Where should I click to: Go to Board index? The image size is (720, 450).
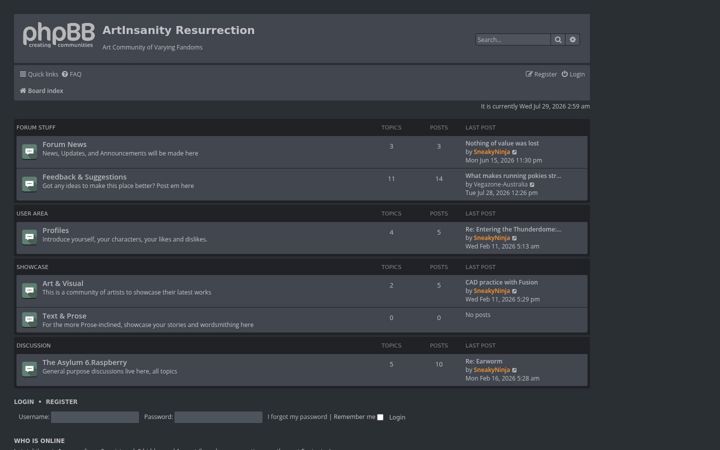[41, 91]
